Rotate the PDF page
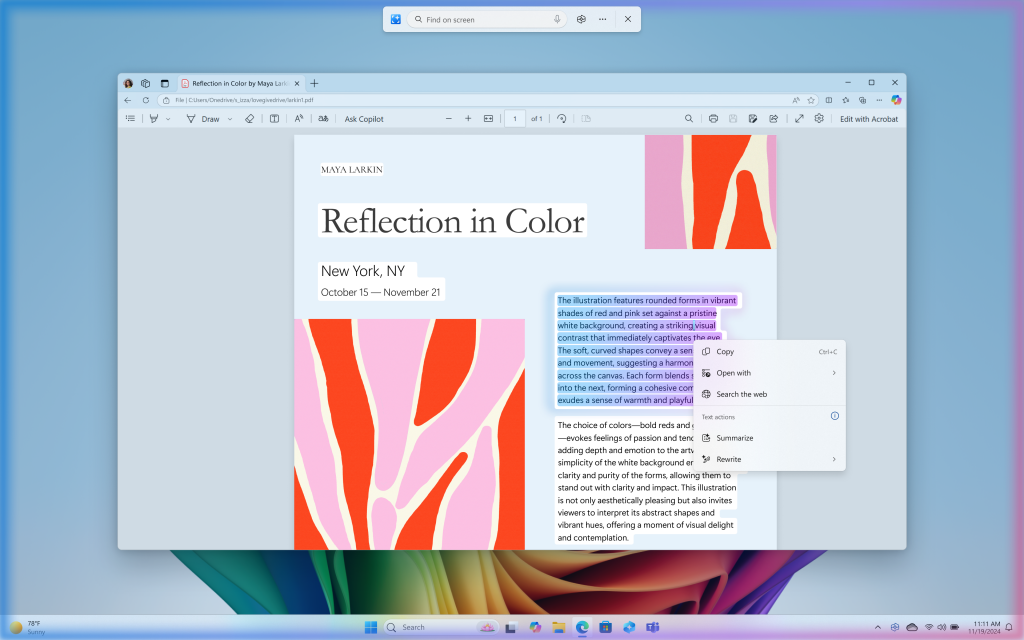Screen dimensions: 1024x640 (561, 118)
